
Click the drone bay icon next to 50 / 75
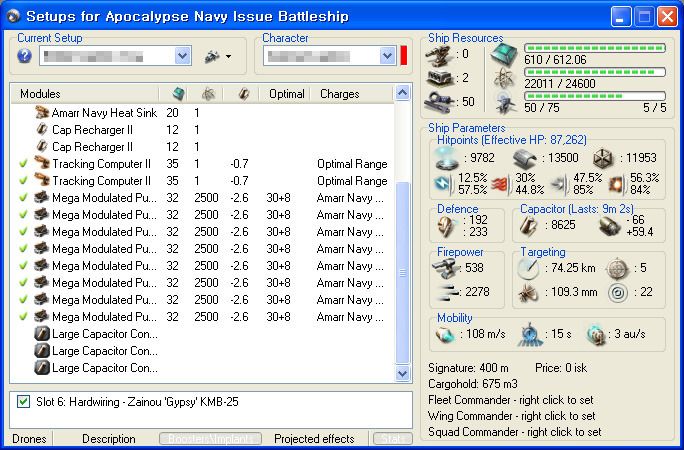click(x=505, y=103)
